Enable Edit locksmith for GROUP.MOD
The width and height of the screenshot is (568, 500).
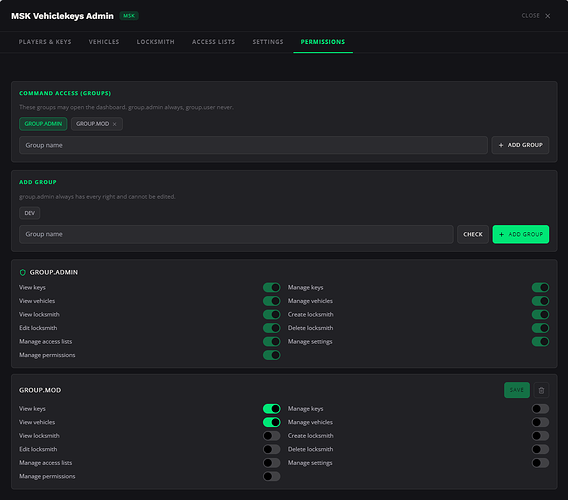pos(272,449)
